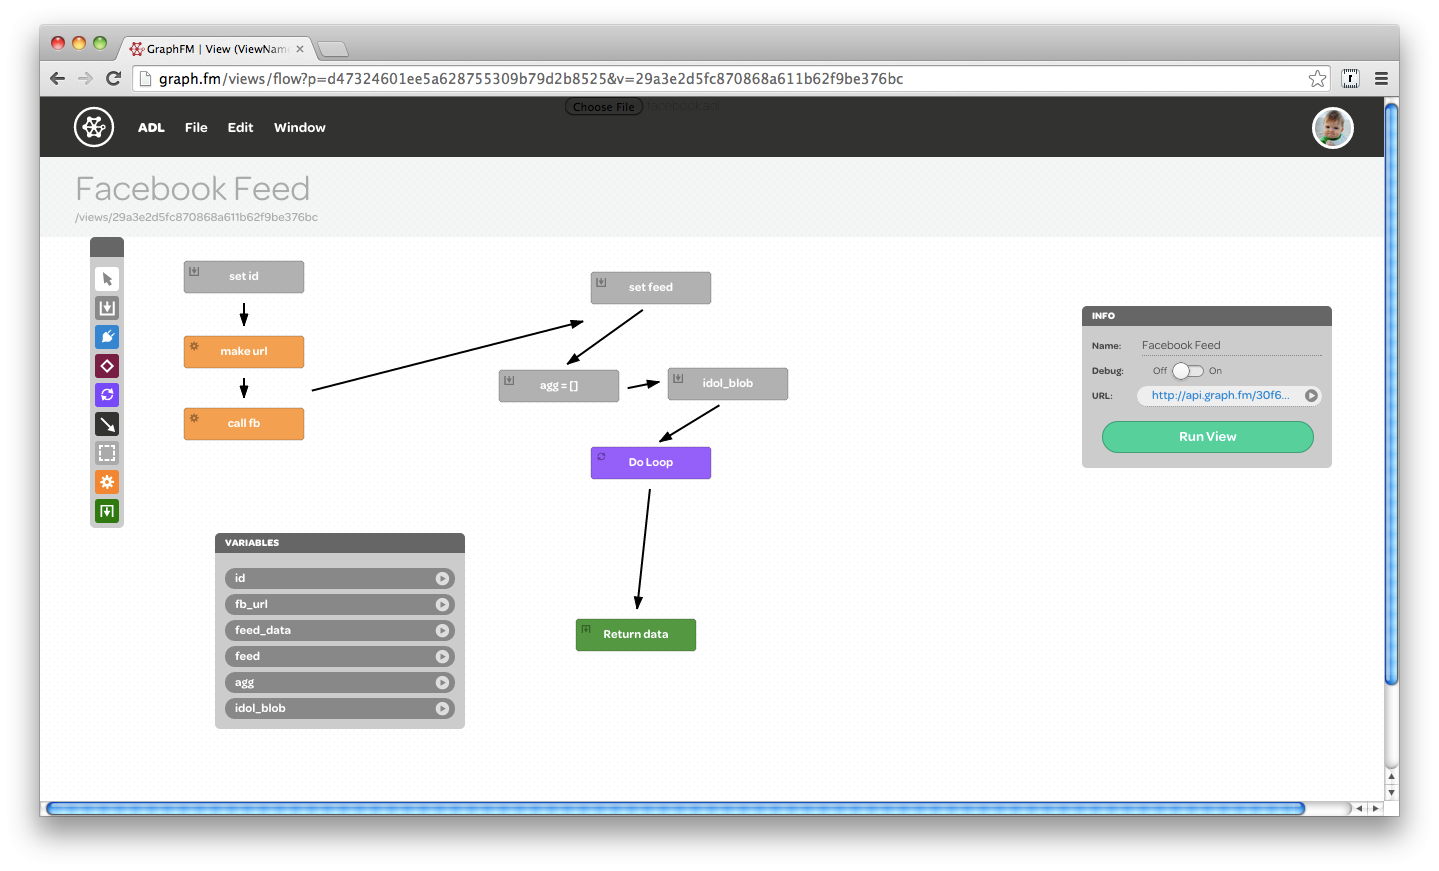Select the 'Do Loop' node
The image size is (1439, 871).
651,463
